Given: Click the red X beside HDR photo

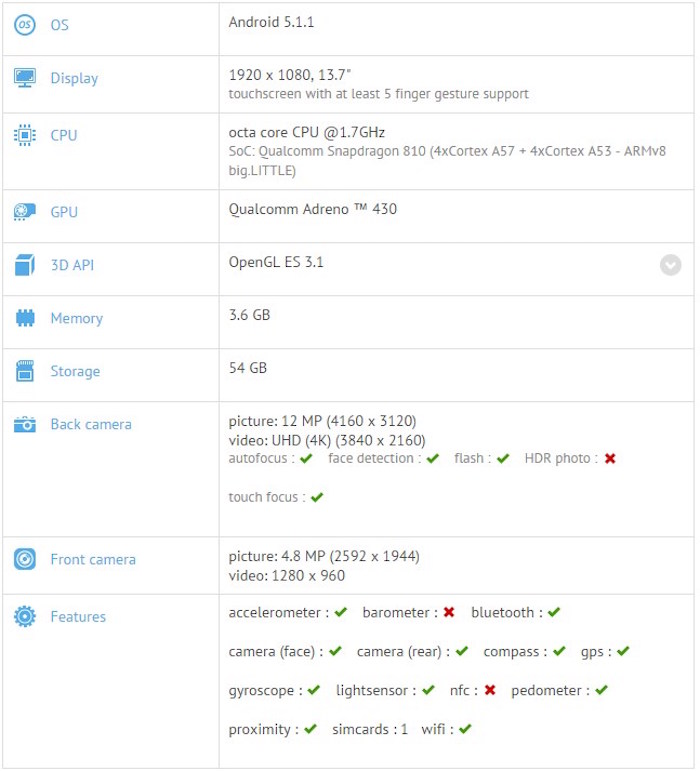Looking at the screenshot, I should tap(610, 459).
